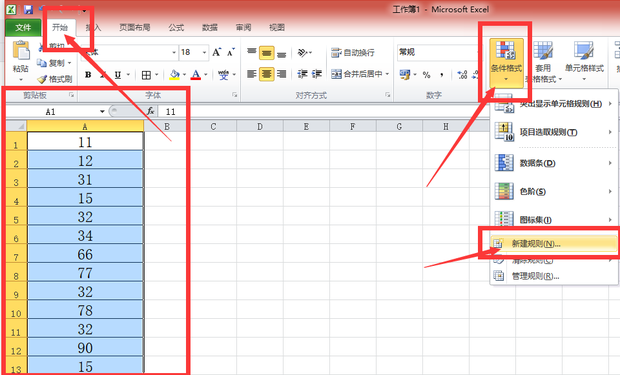
Task: Toggle Wrap Text (自动换行)
Action: pyautogui.click(x=353, y=53)
